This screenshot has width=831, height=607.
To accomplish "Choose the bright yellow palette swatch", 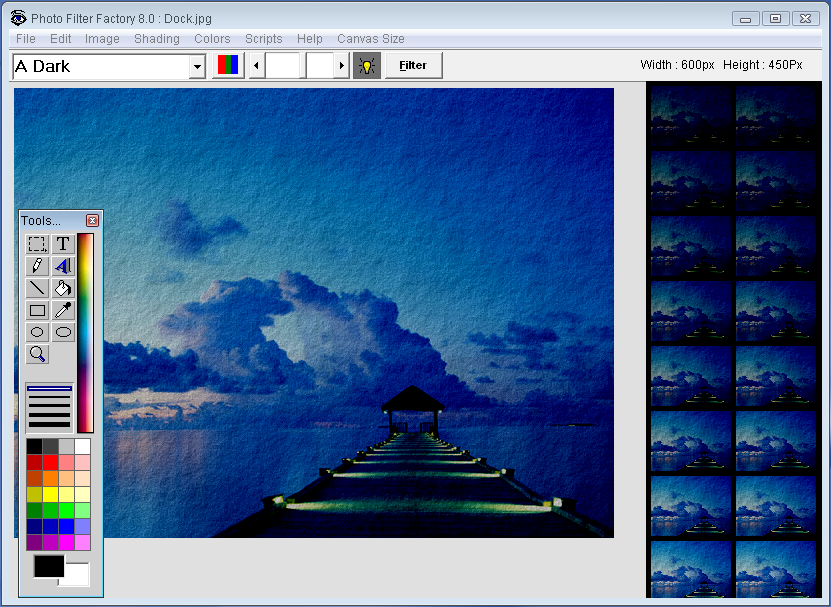I will 50,494.
